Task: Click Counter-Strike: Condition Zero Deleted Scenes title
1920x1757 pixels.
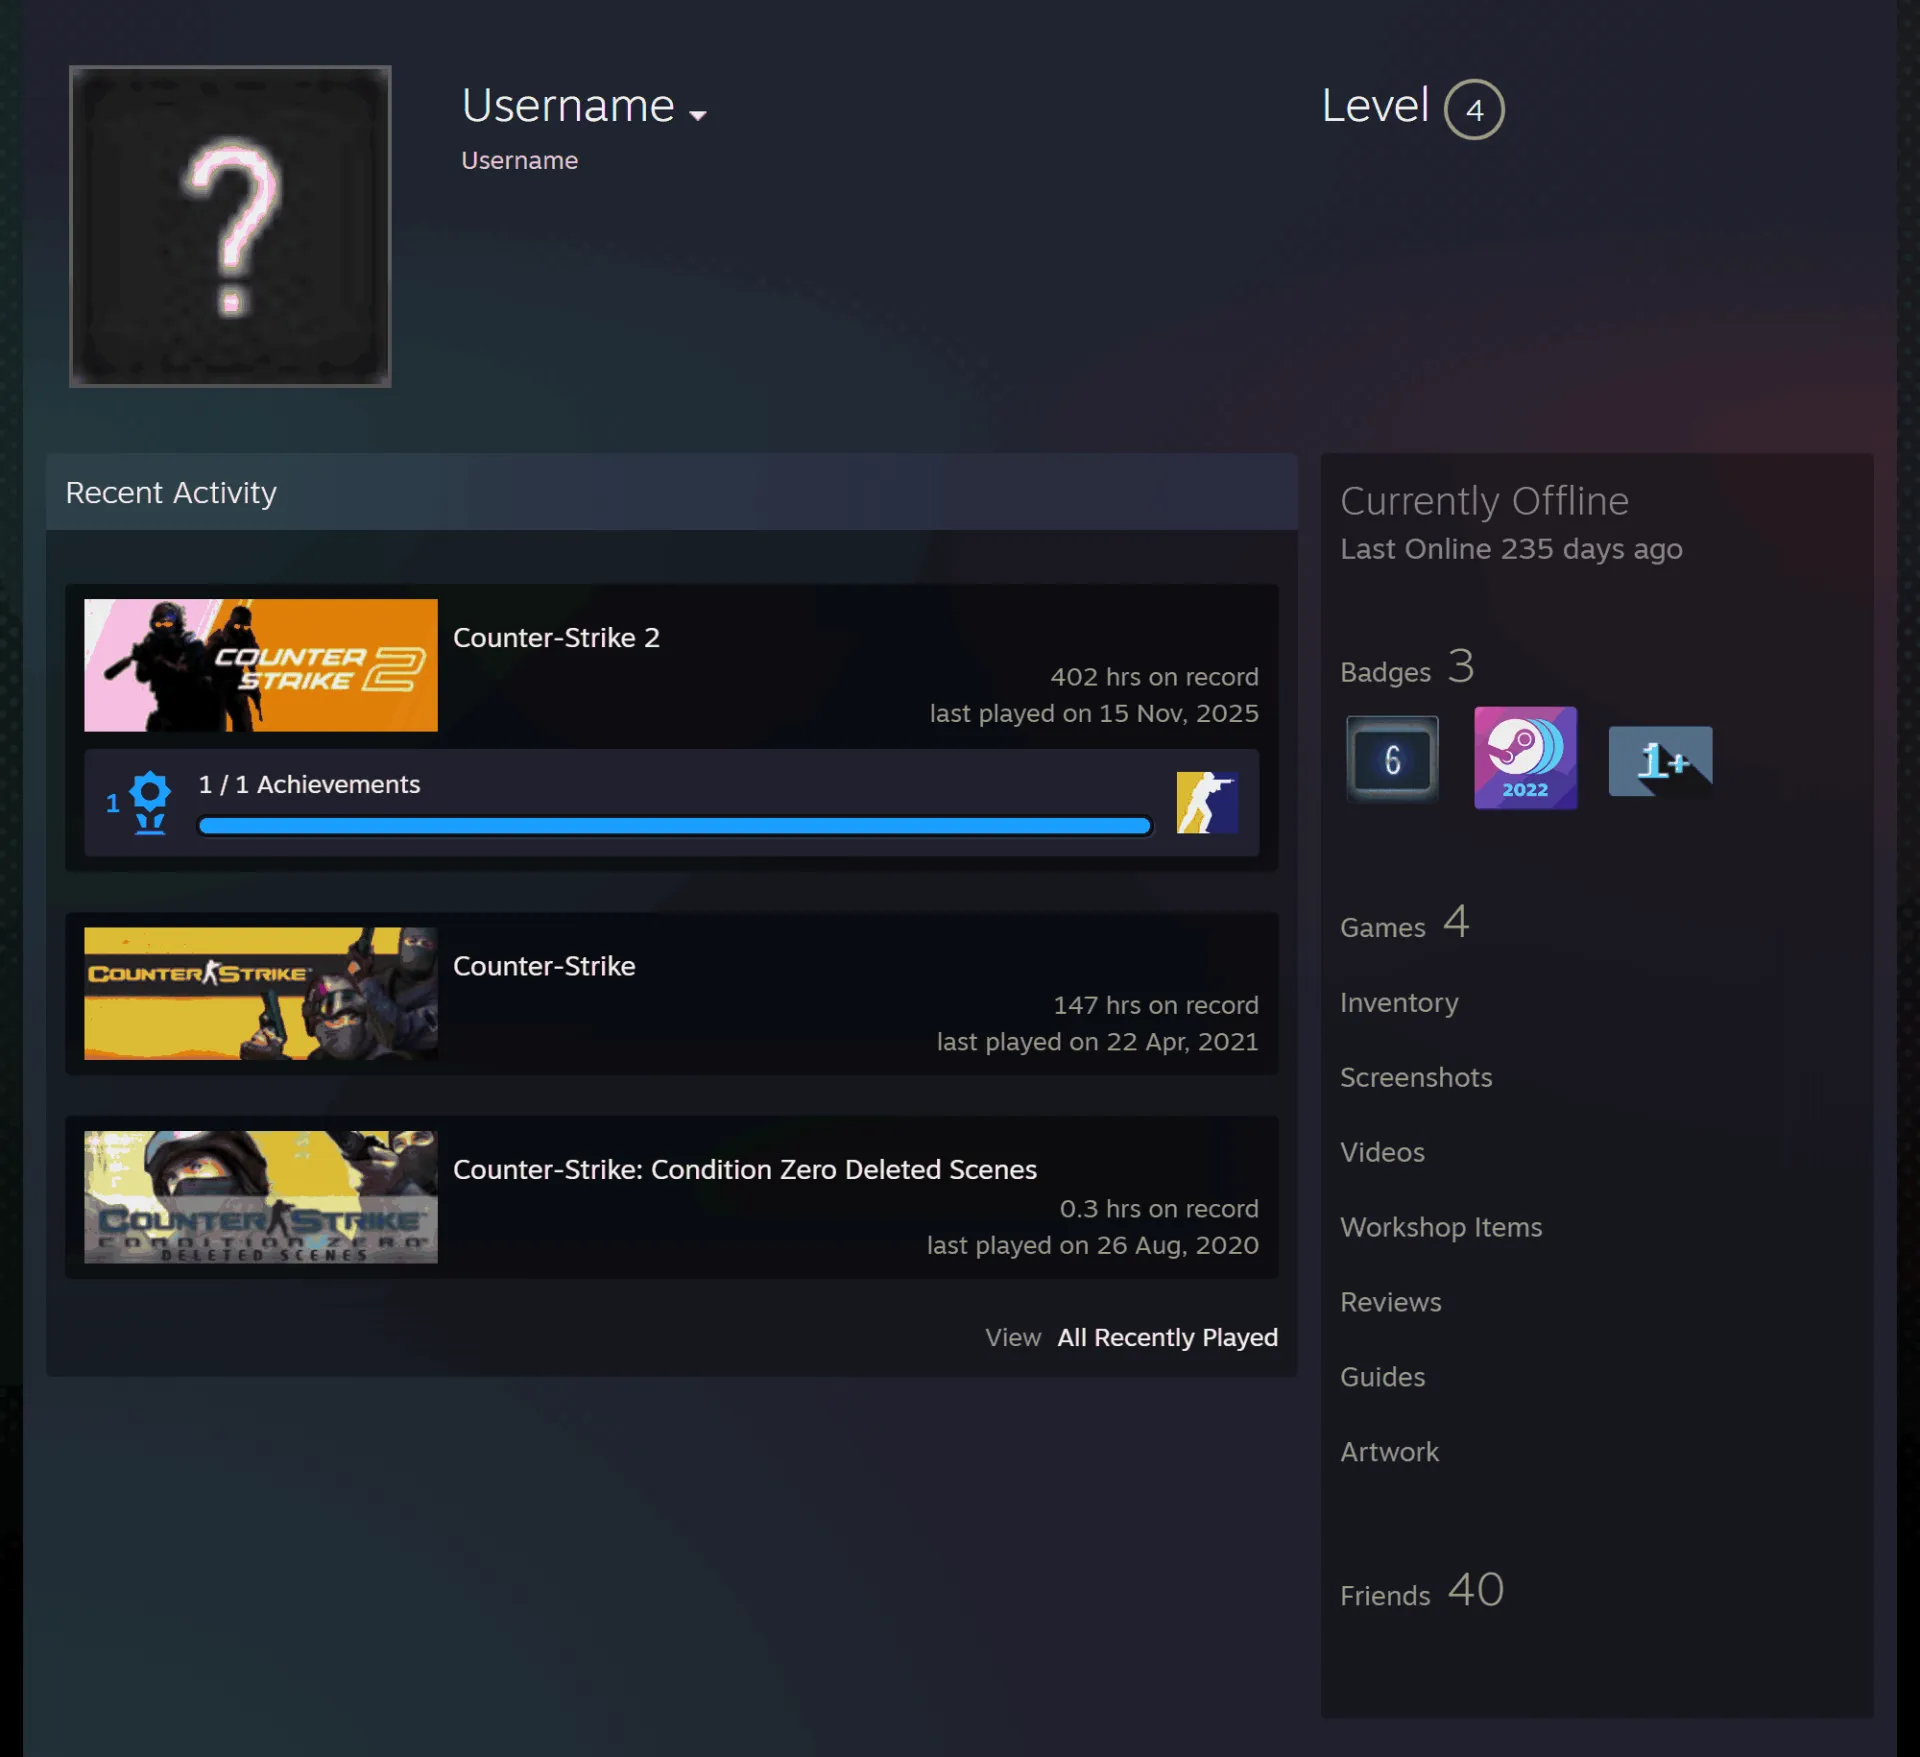Action: (745, 1170)
